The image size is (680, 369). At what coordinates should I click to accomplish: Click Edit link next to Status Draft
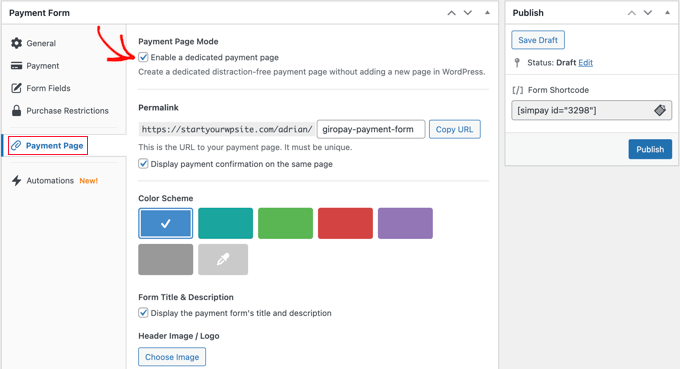tap(585, 62)
